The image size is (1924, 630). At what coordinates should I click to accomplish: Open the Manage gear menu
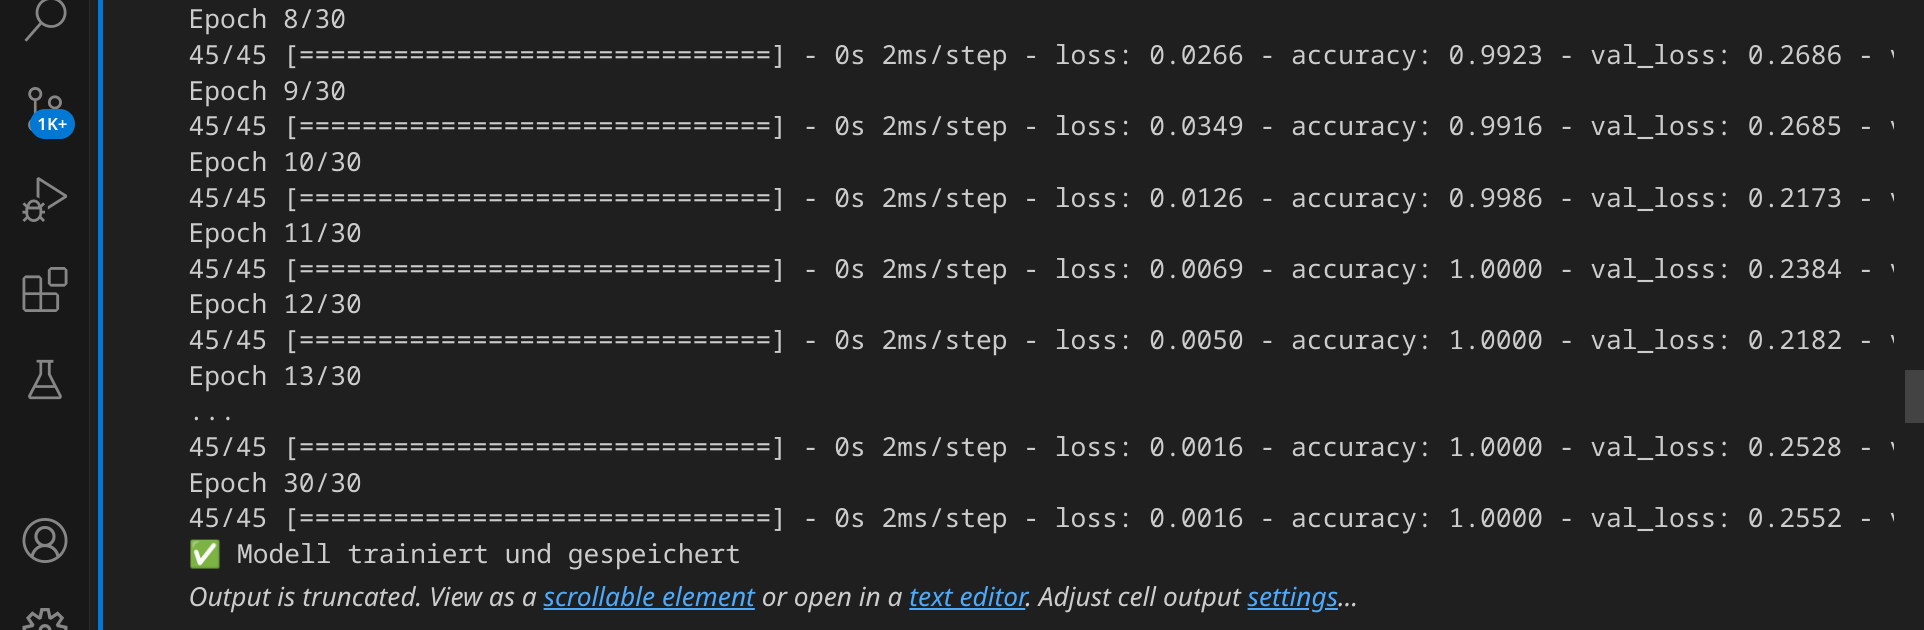click(45, 620)
